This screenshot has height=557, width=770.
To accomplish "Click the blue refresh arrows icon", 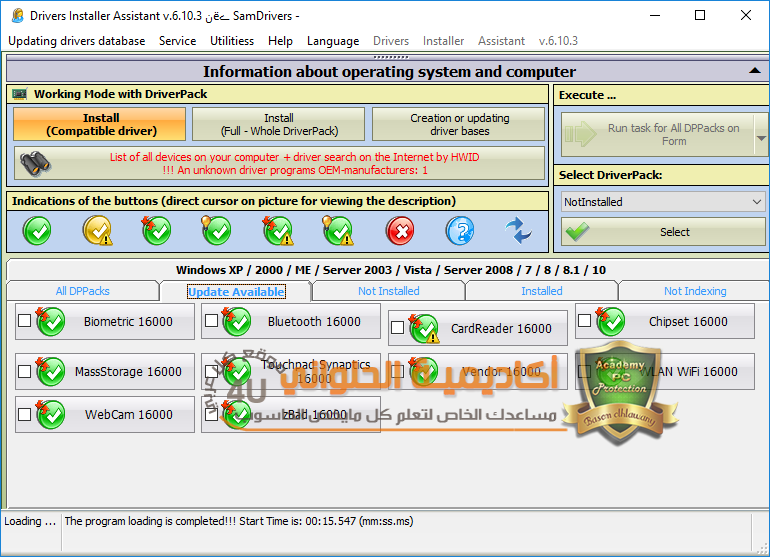I will tap(518, 231).
